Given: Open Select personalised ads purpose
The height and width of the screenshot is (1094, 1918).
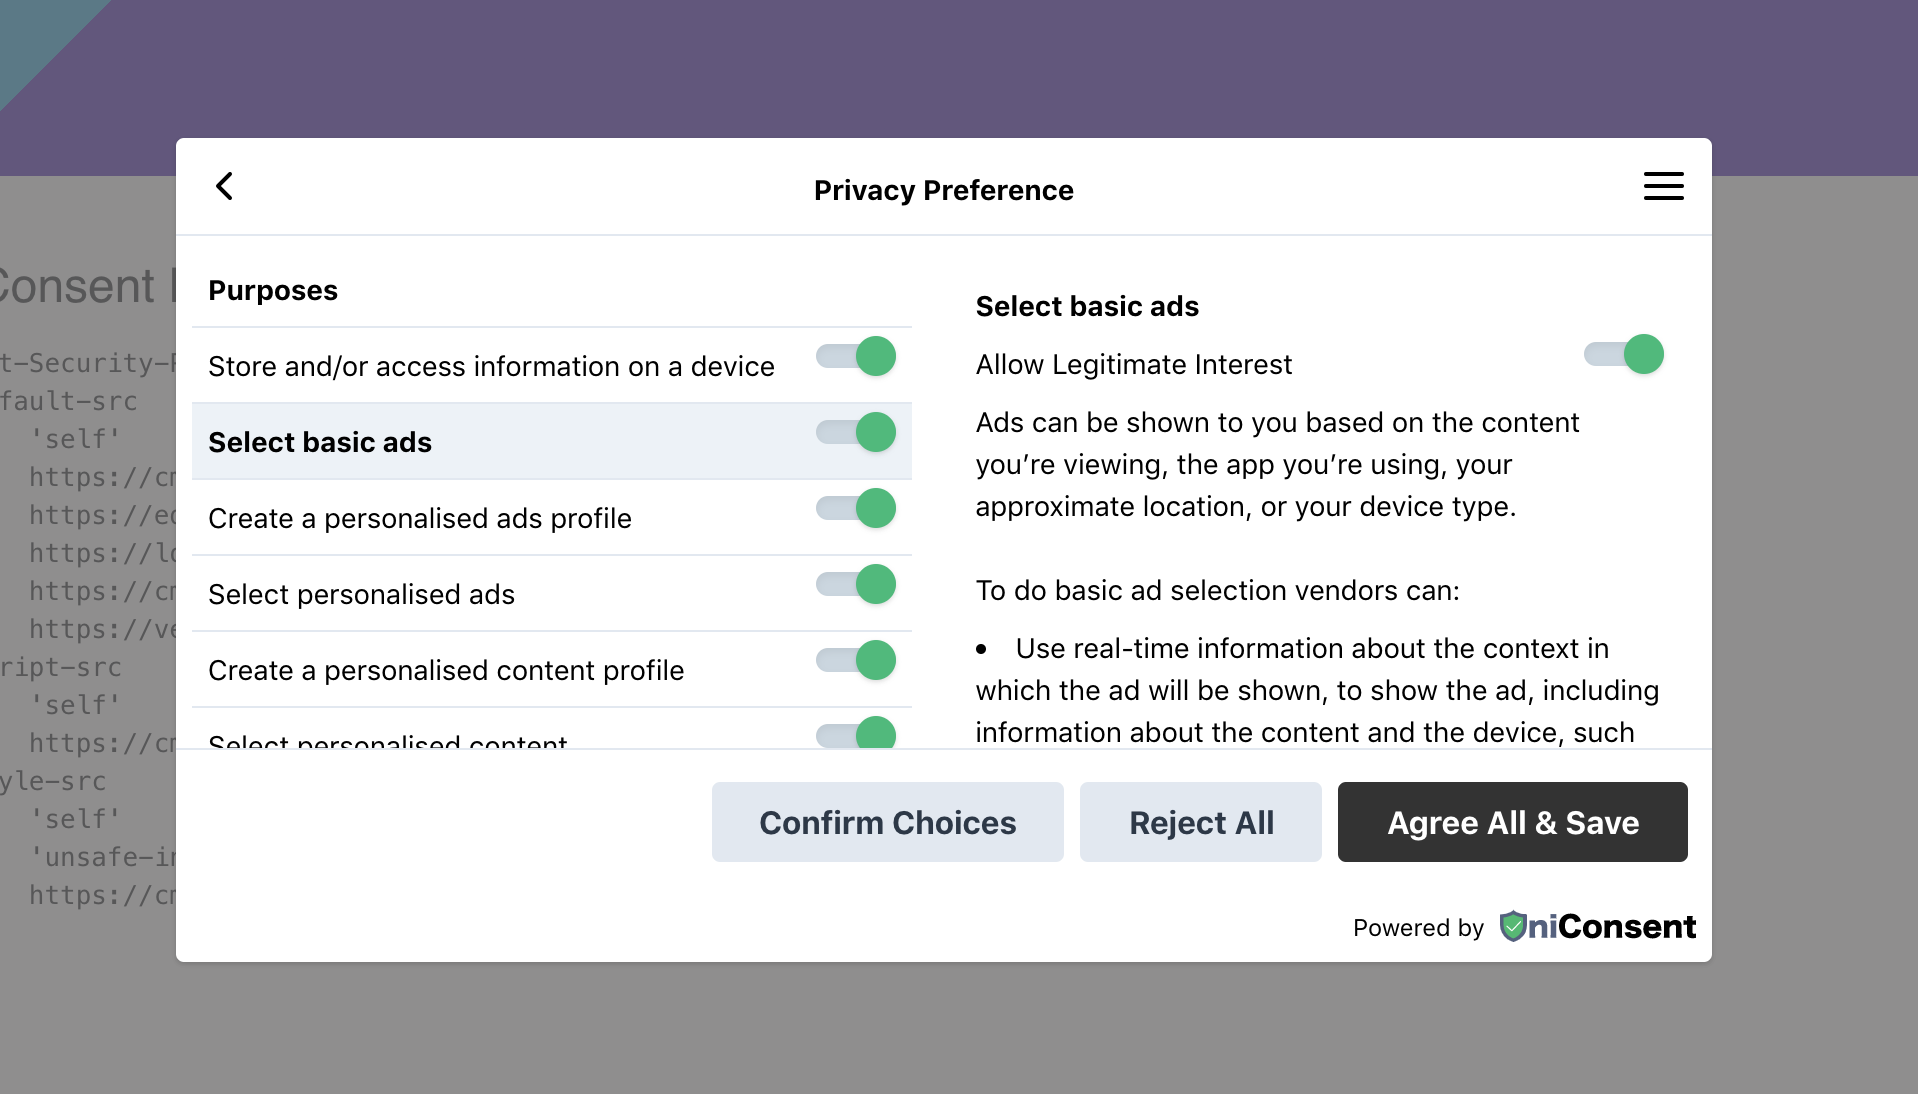Looking at the screenshot, I should point(361,594).
